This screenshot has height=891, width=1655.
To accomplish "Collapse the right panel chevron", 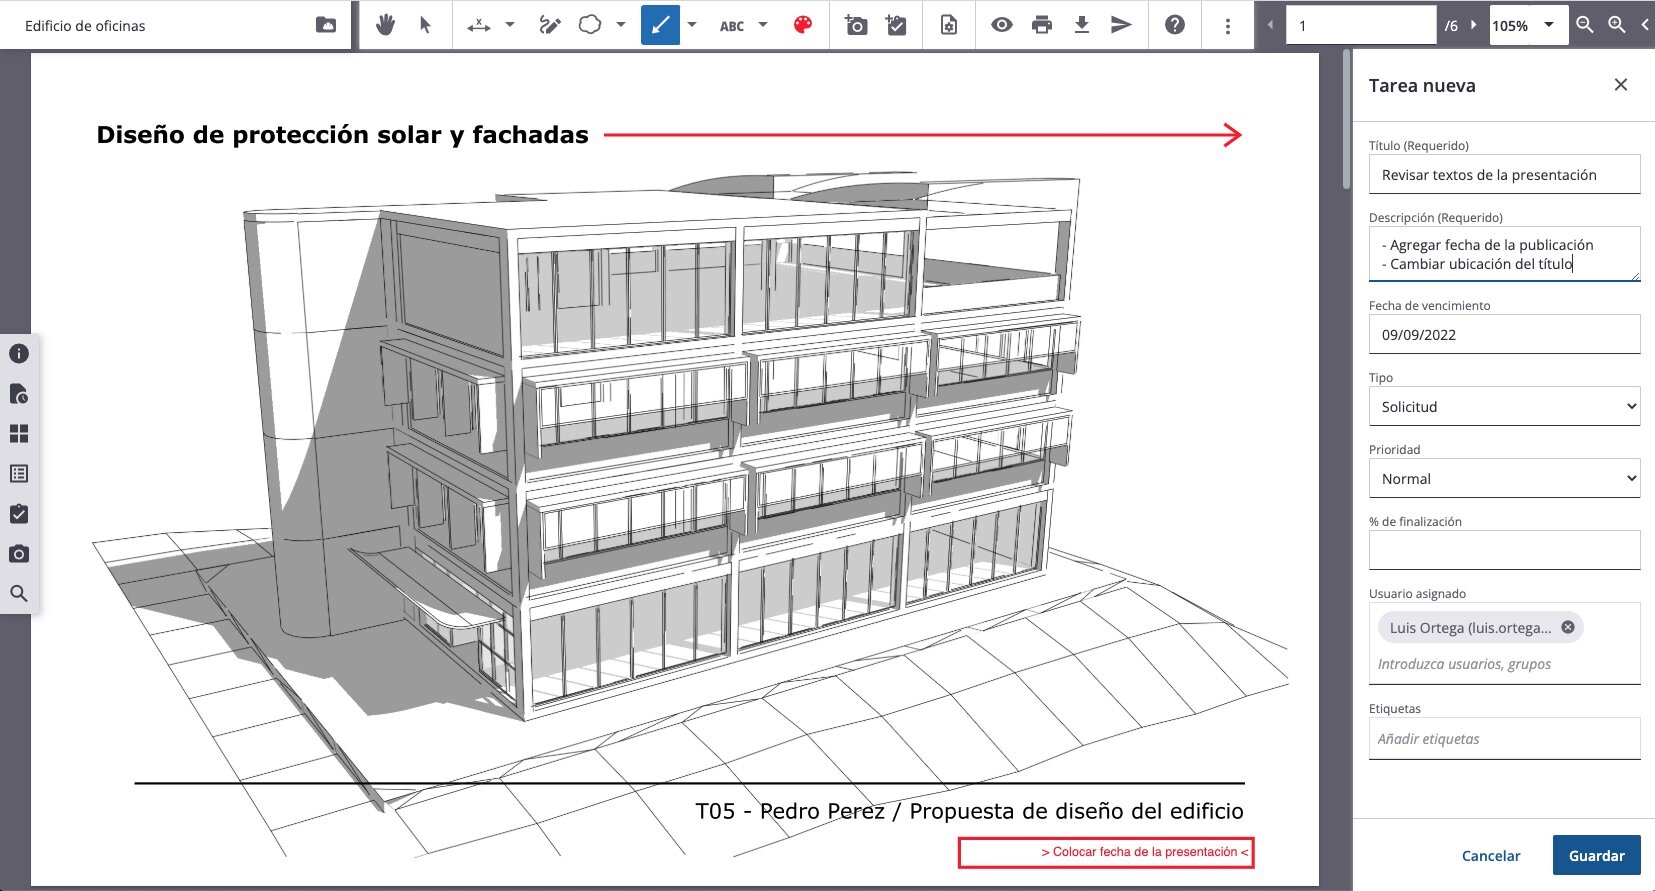I will tap(1645, 25).
